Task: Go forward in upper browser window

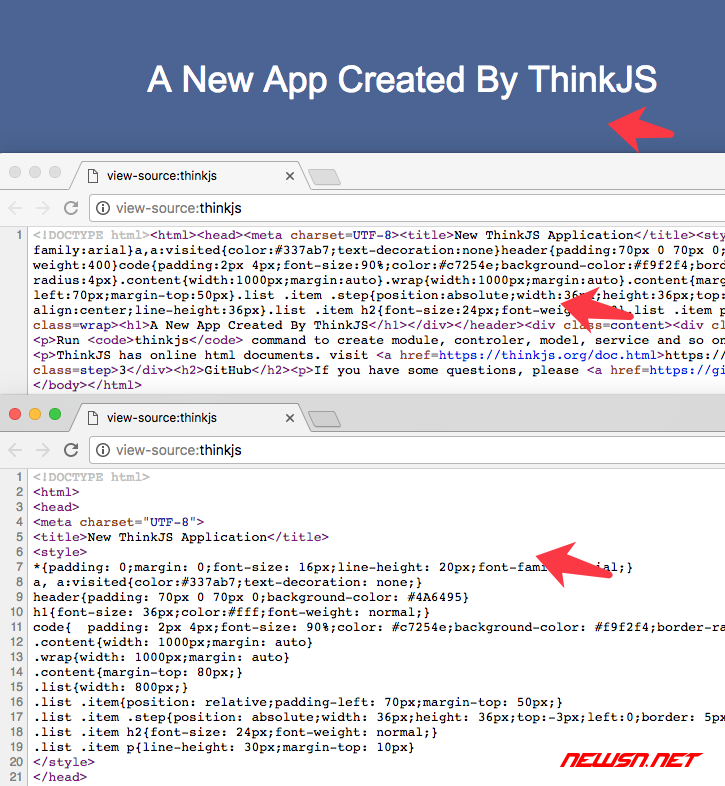Action: coord(43,208)
